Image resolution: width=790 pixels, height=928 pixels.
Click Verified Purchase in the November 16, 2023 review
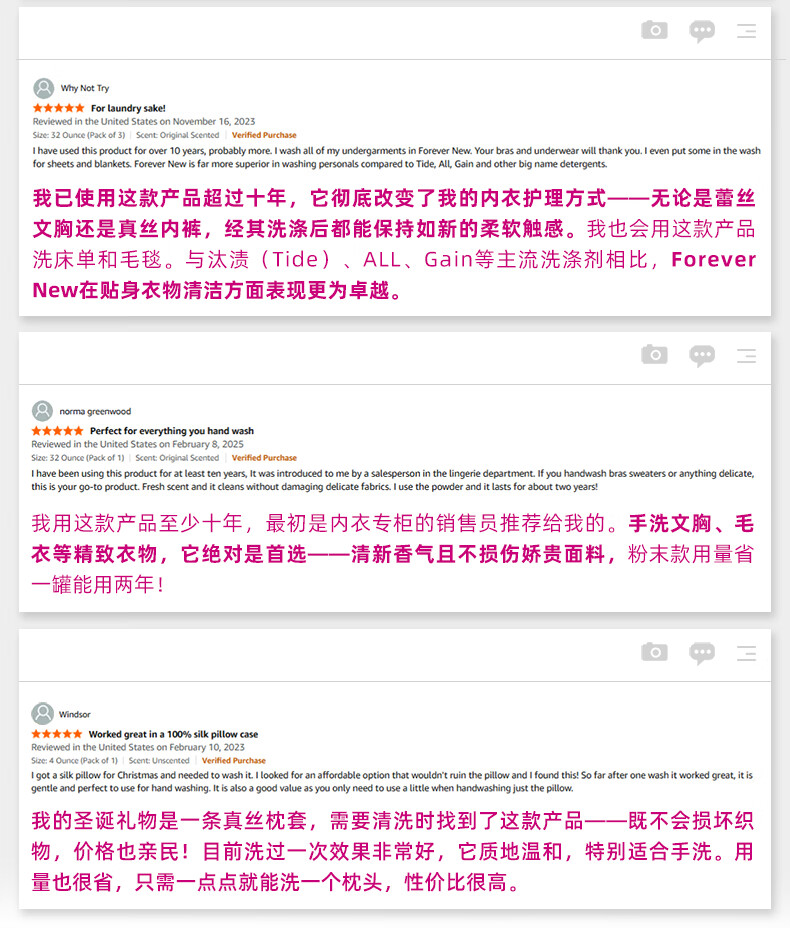[x=264, y=135]
